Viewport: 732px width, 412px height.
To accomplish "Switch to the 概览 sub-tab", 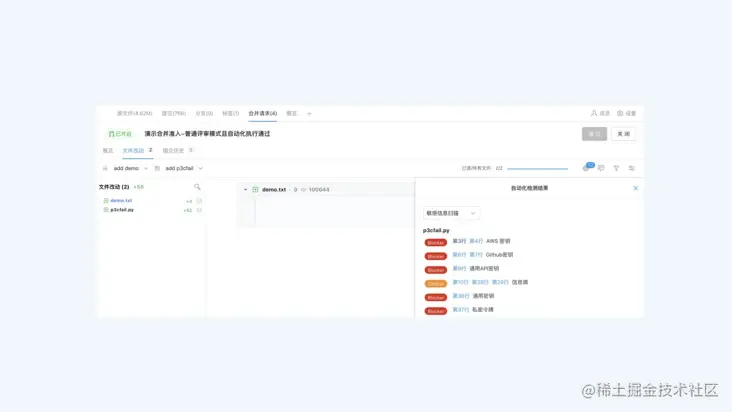I will 108,151.
